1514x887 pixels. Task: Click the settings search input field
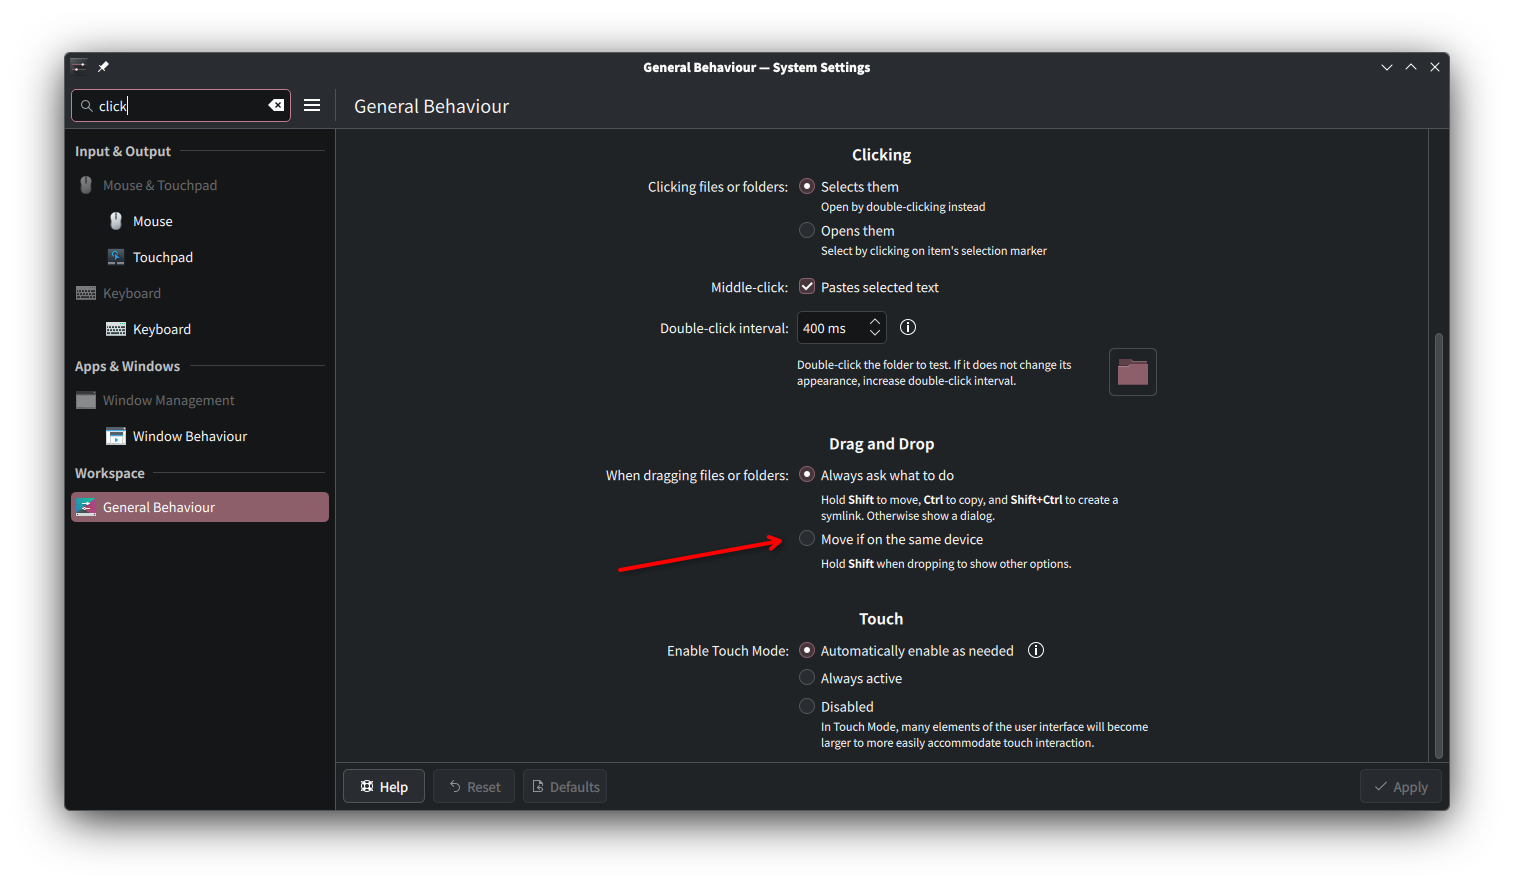(181, 105)
